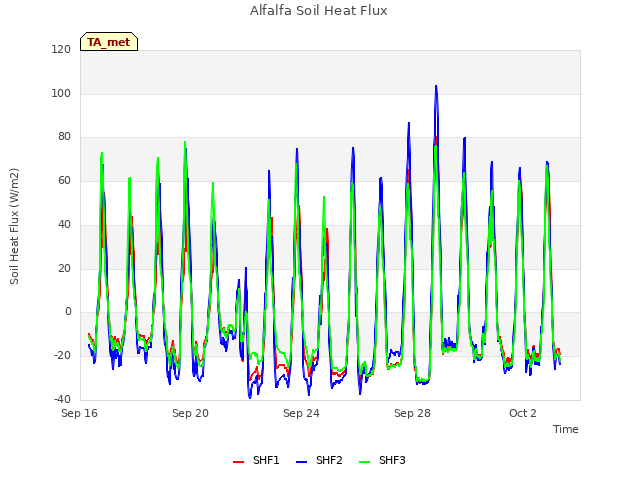Click the 40 y-axis tick label
The width and height of the screenshot is (640, 480).
(x=64, y=224)
